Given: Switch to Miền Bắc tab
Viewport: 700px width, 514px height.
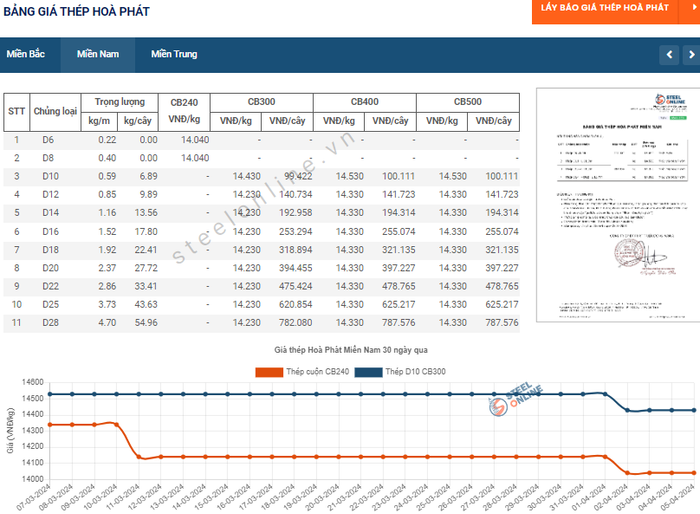Looking at the screenshot, I should click(26, 54).
